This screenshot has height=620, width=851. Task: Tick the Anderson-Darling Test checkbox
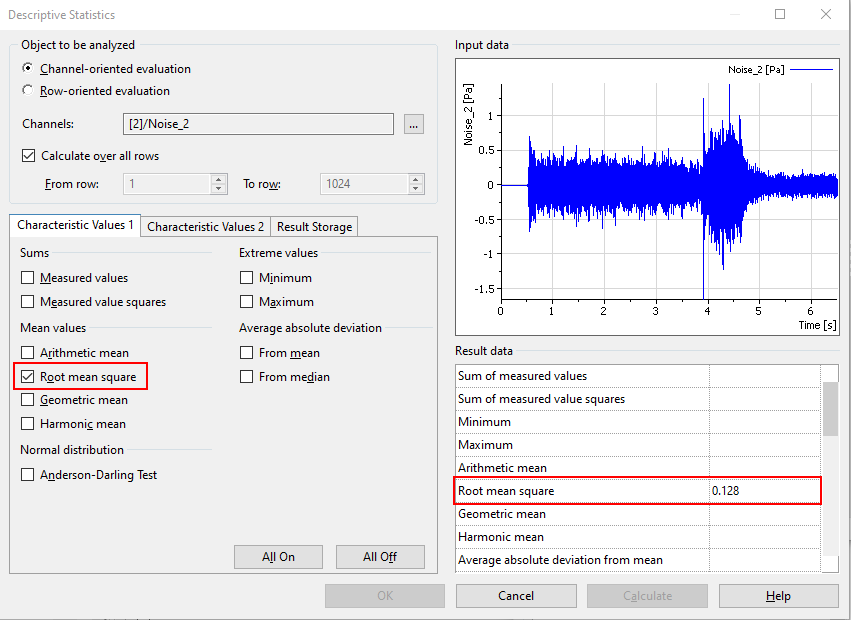tap(28, 475)
